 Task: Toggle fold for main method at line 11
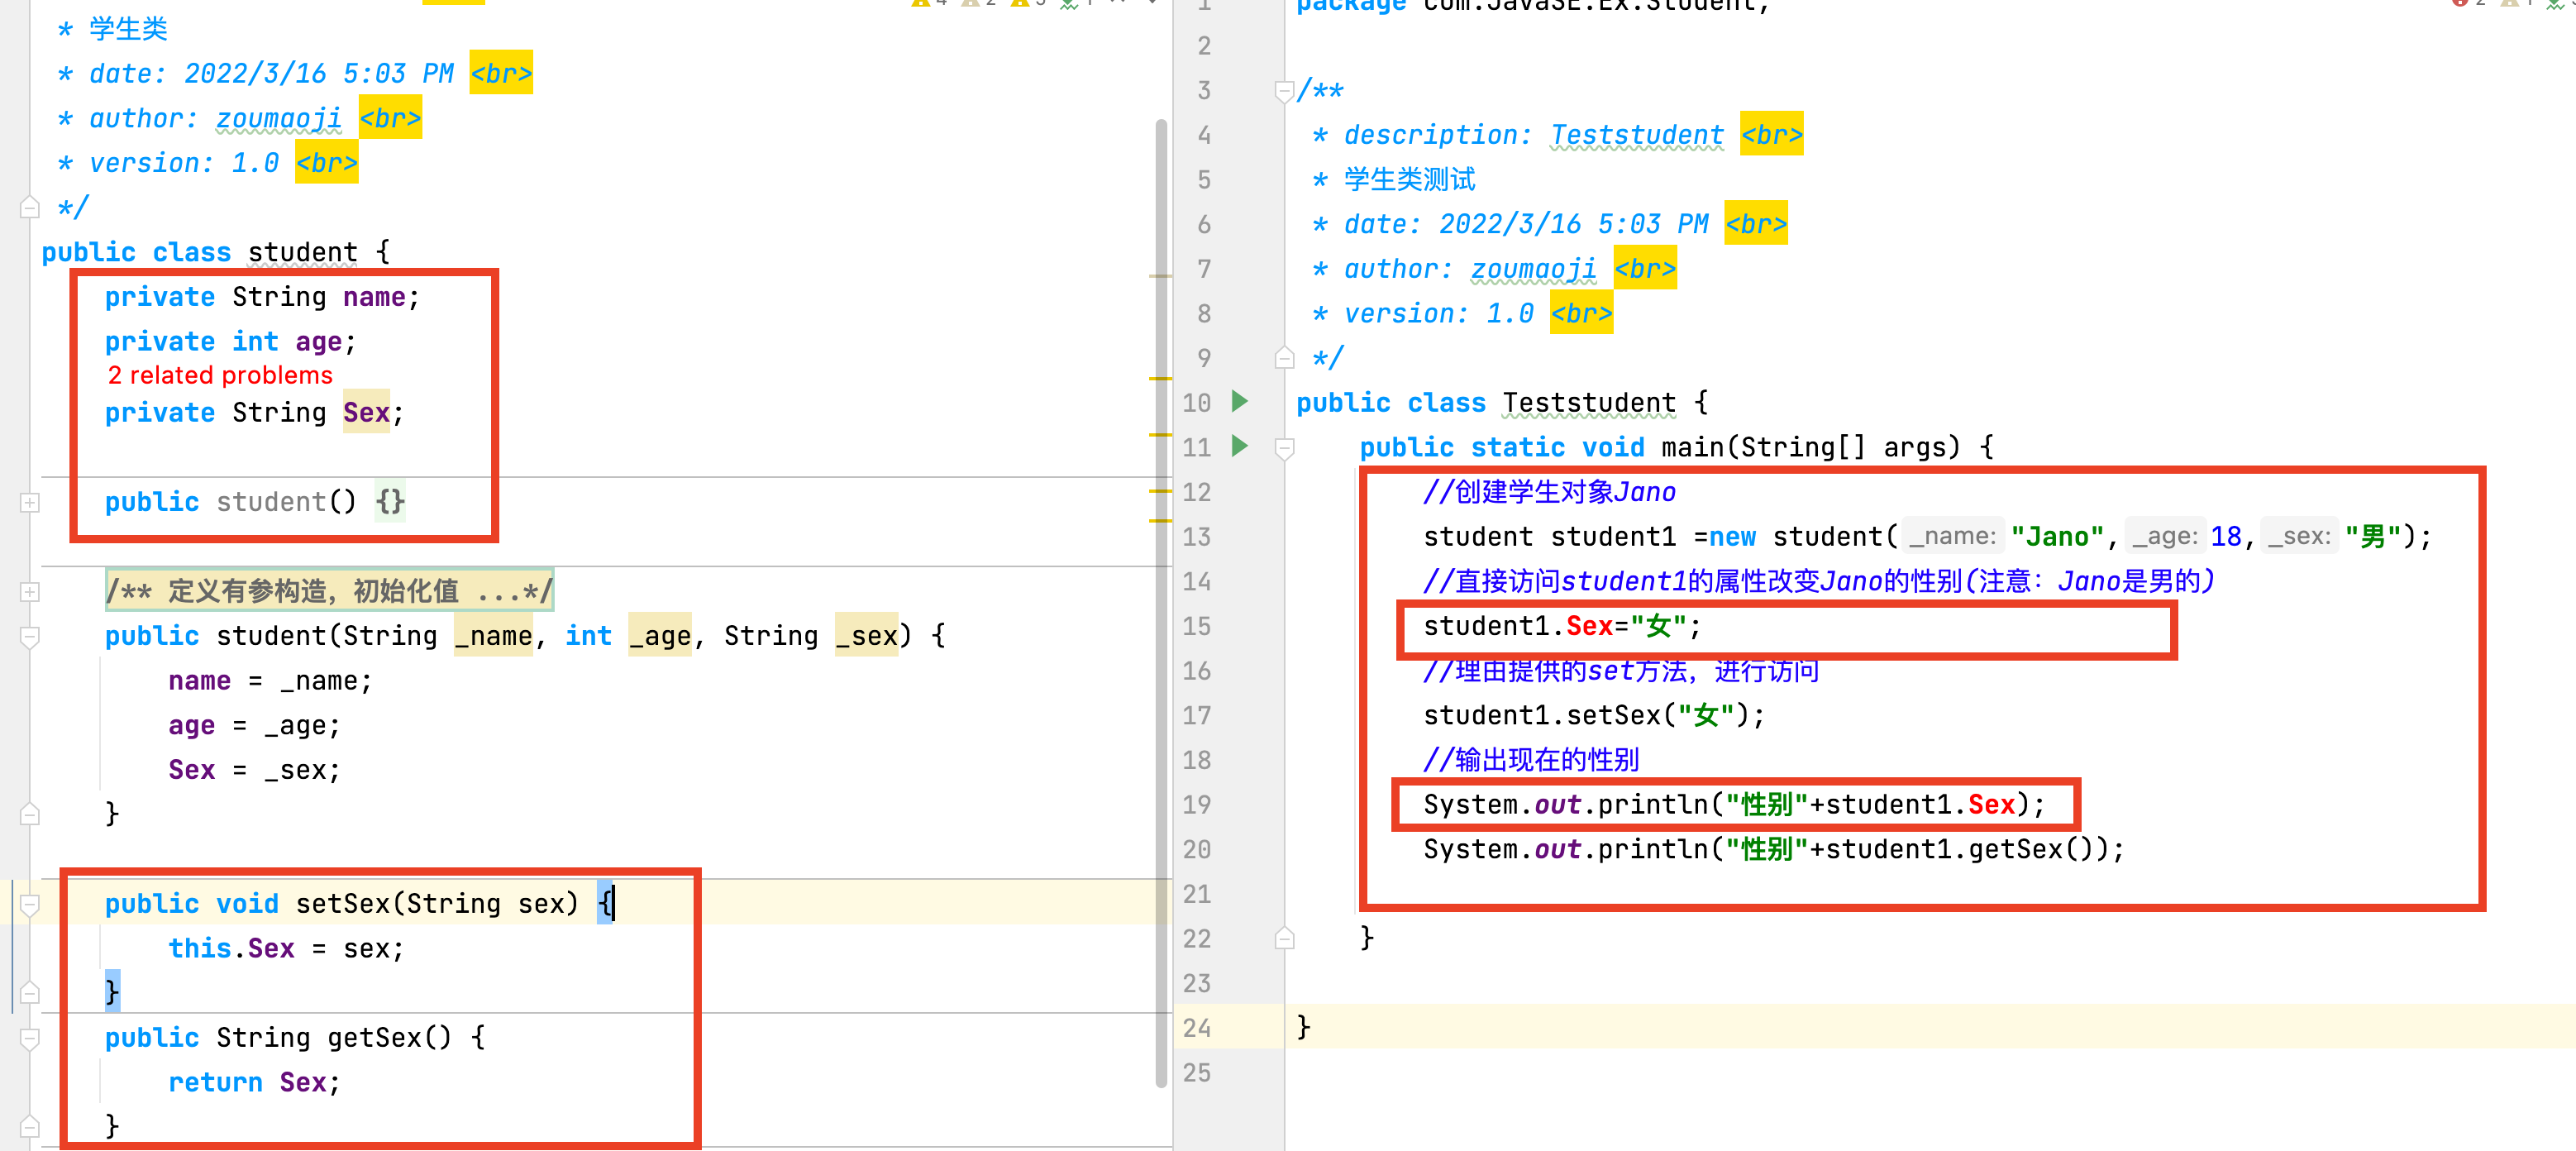pyautogui.click(x=1285, y=448)
